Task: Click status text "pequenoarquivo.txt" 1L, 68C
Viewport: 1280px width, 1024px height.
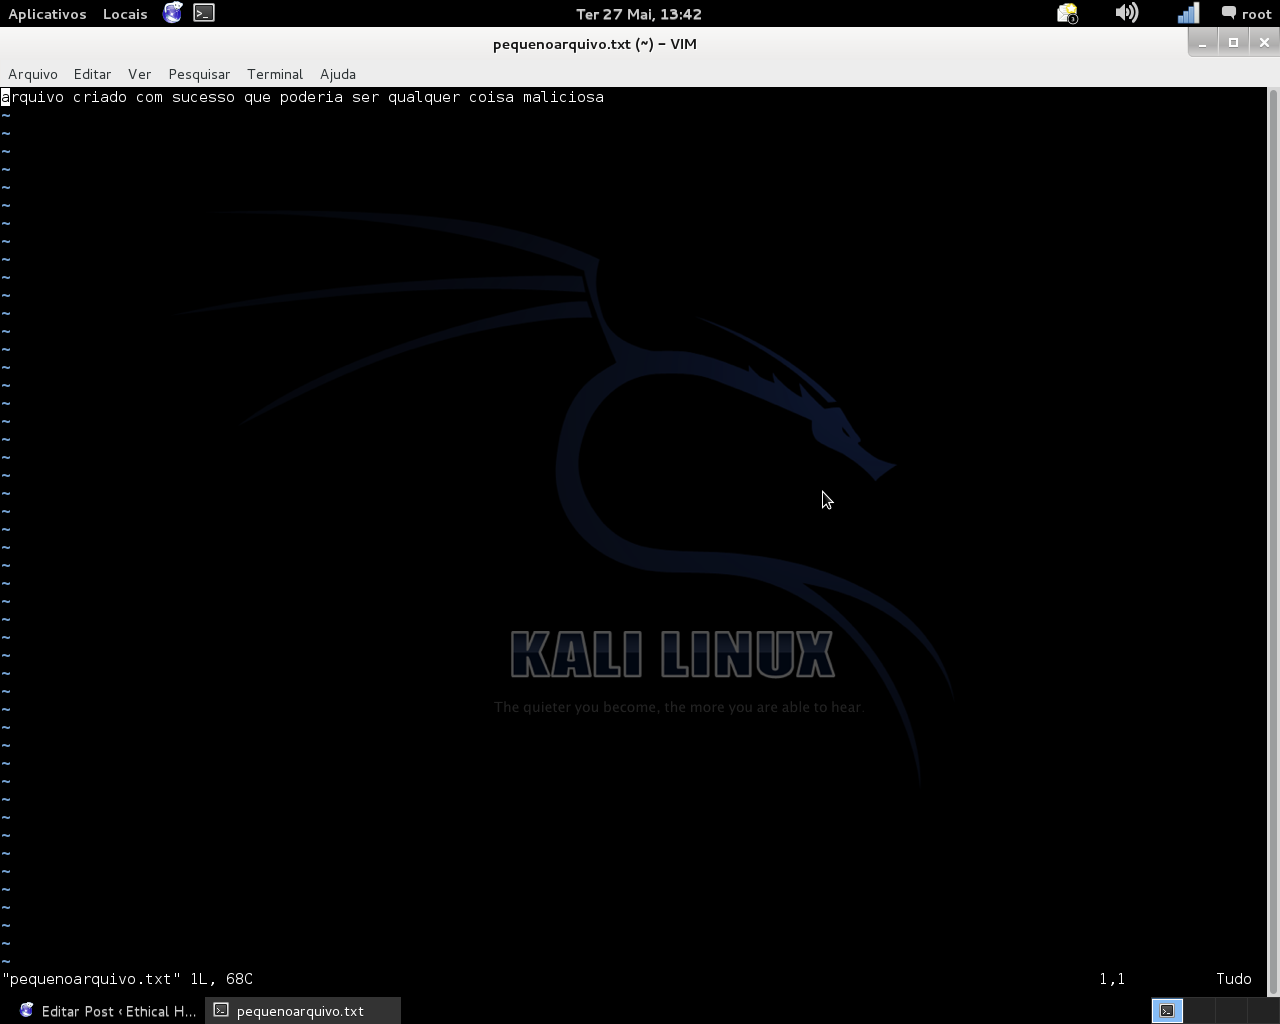Action: click(128, 979)
